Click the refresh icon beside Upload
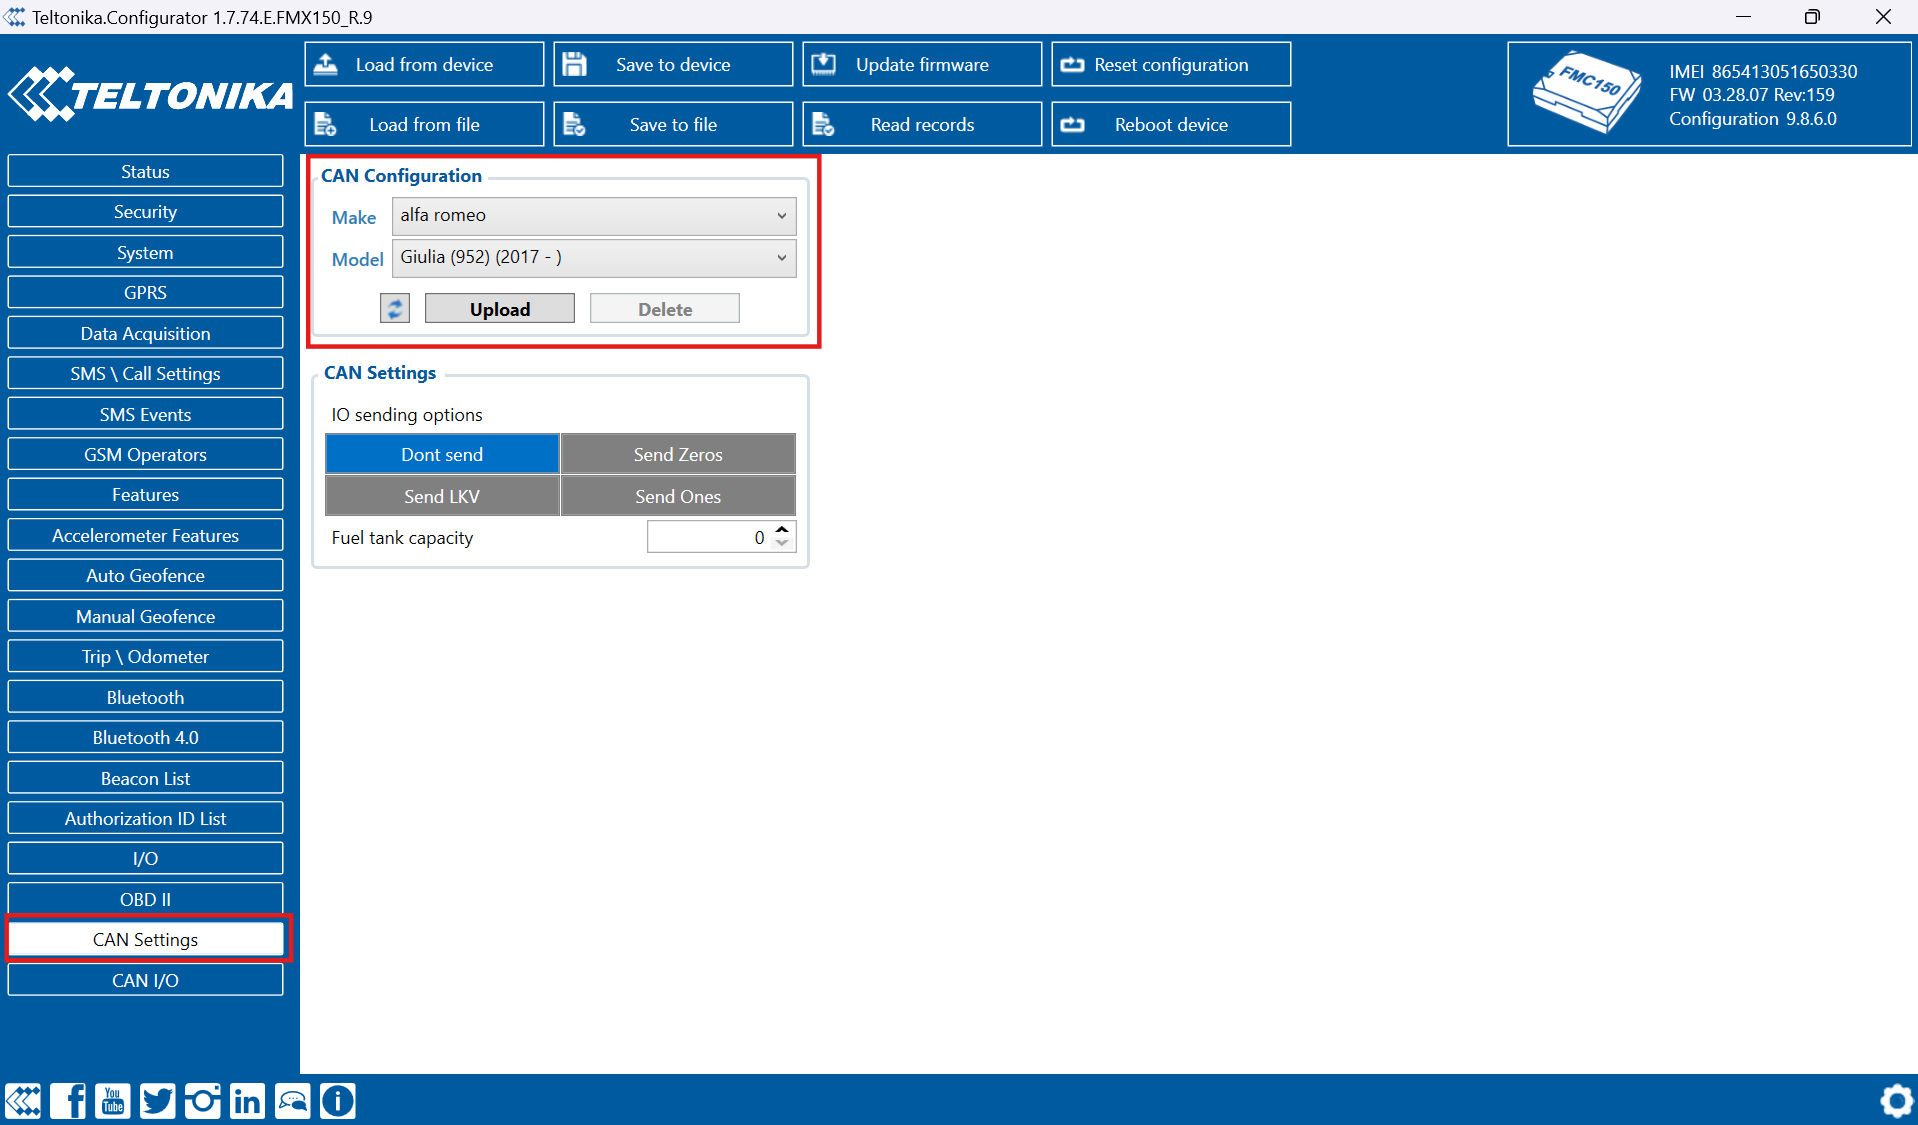 click(395, 309)
